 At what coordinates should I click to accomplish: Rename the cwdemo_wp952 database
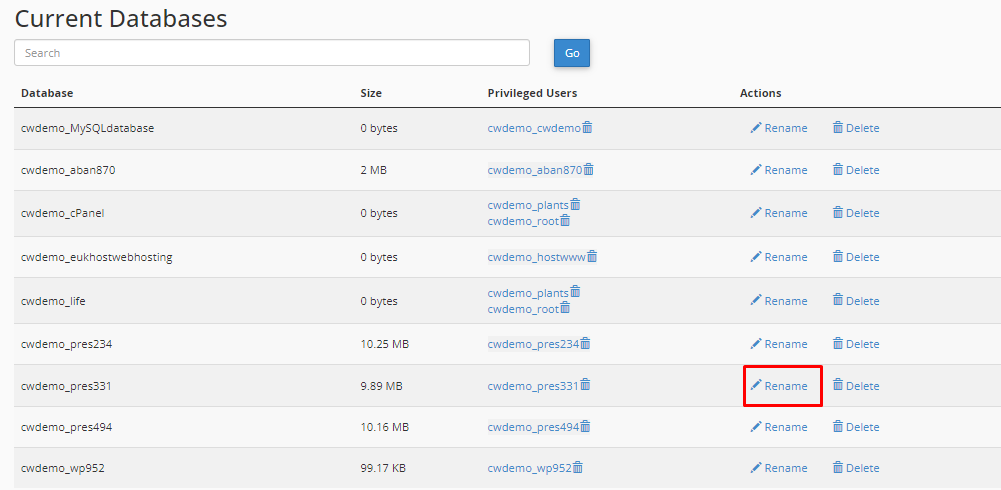tap(778, 468)
